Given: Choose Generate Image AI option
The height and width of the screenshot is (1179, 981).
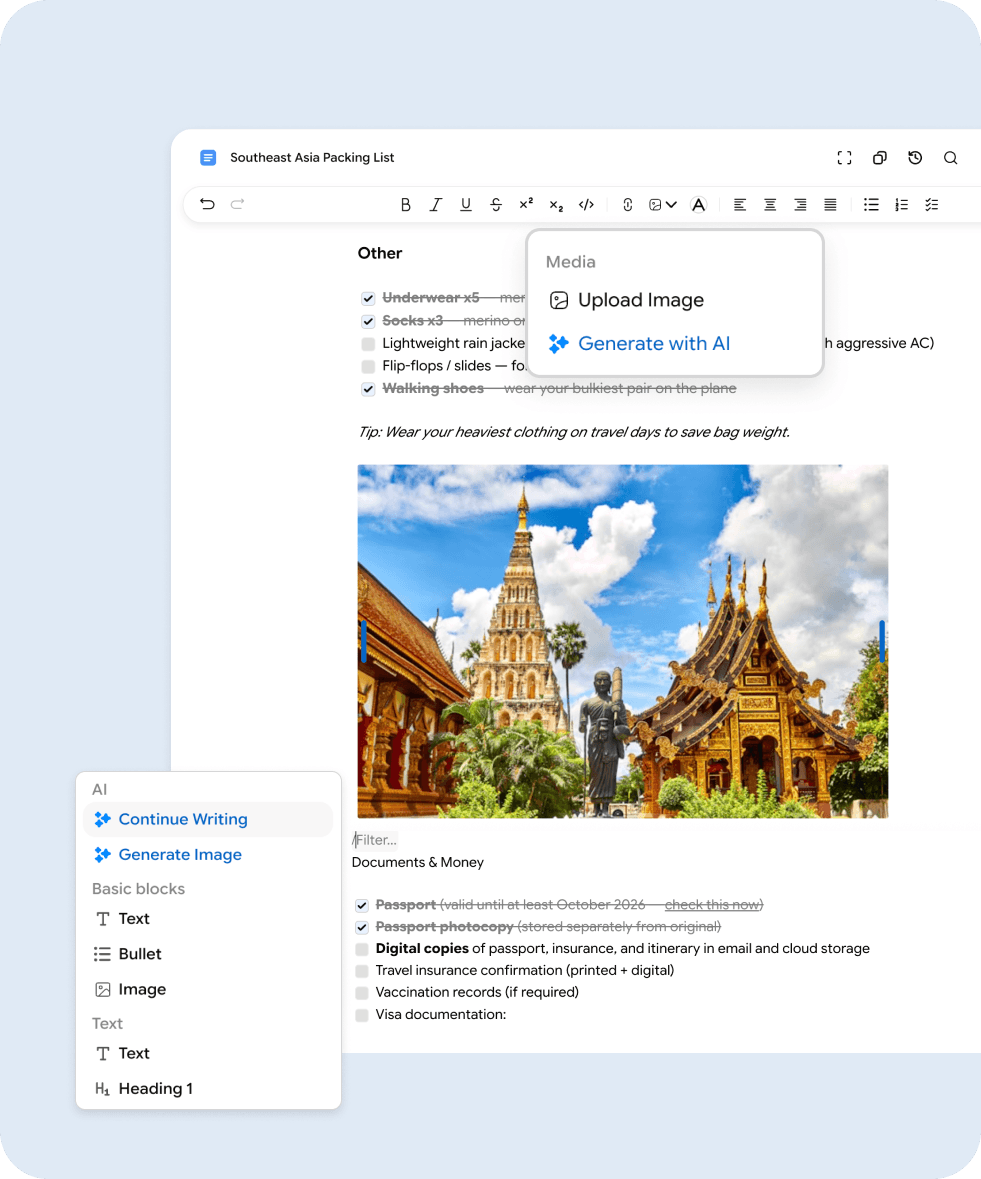Looking at the screenshot, I should pos(208,854).
